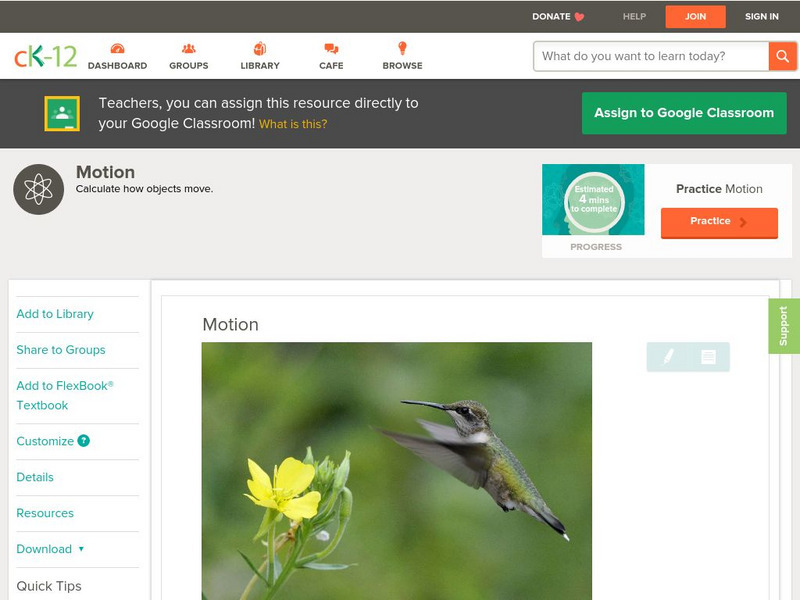Click the 'Practice Motion' label
This screenshot has width=800, height=600.
click(x=719, y=189)
